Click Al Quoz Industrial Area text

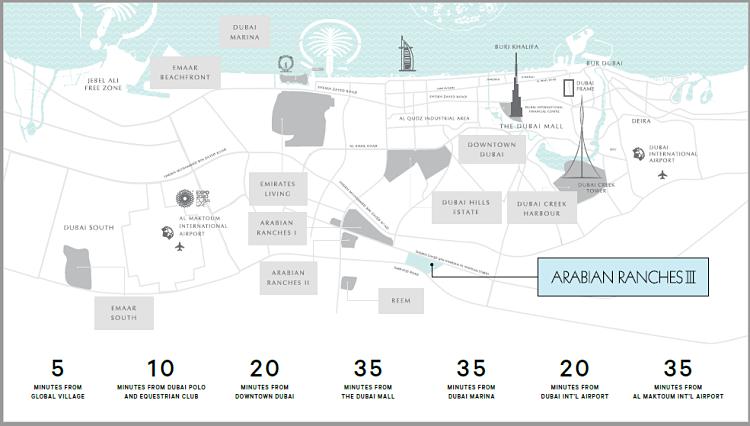click(434, 118)
